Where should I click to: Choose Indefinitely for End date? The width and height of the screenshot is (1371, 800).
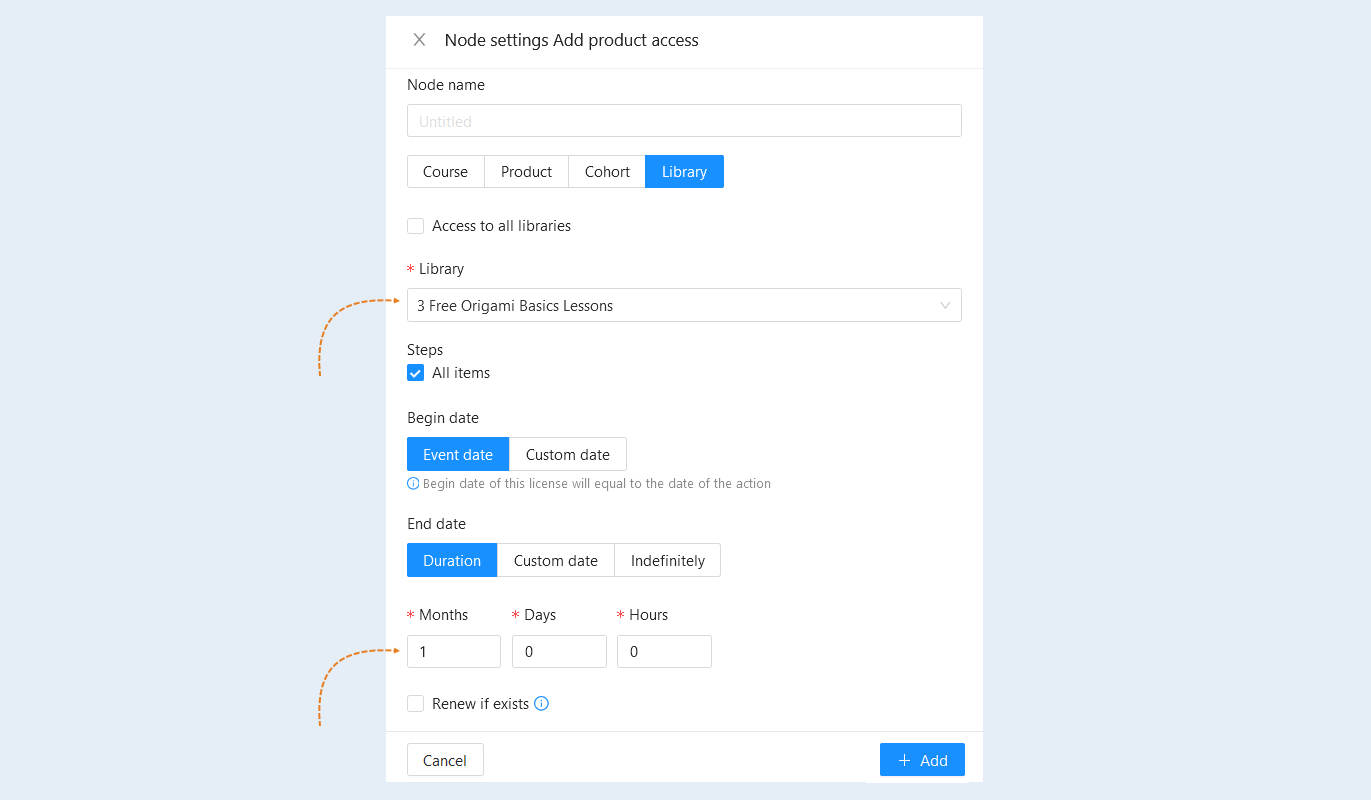668,560
